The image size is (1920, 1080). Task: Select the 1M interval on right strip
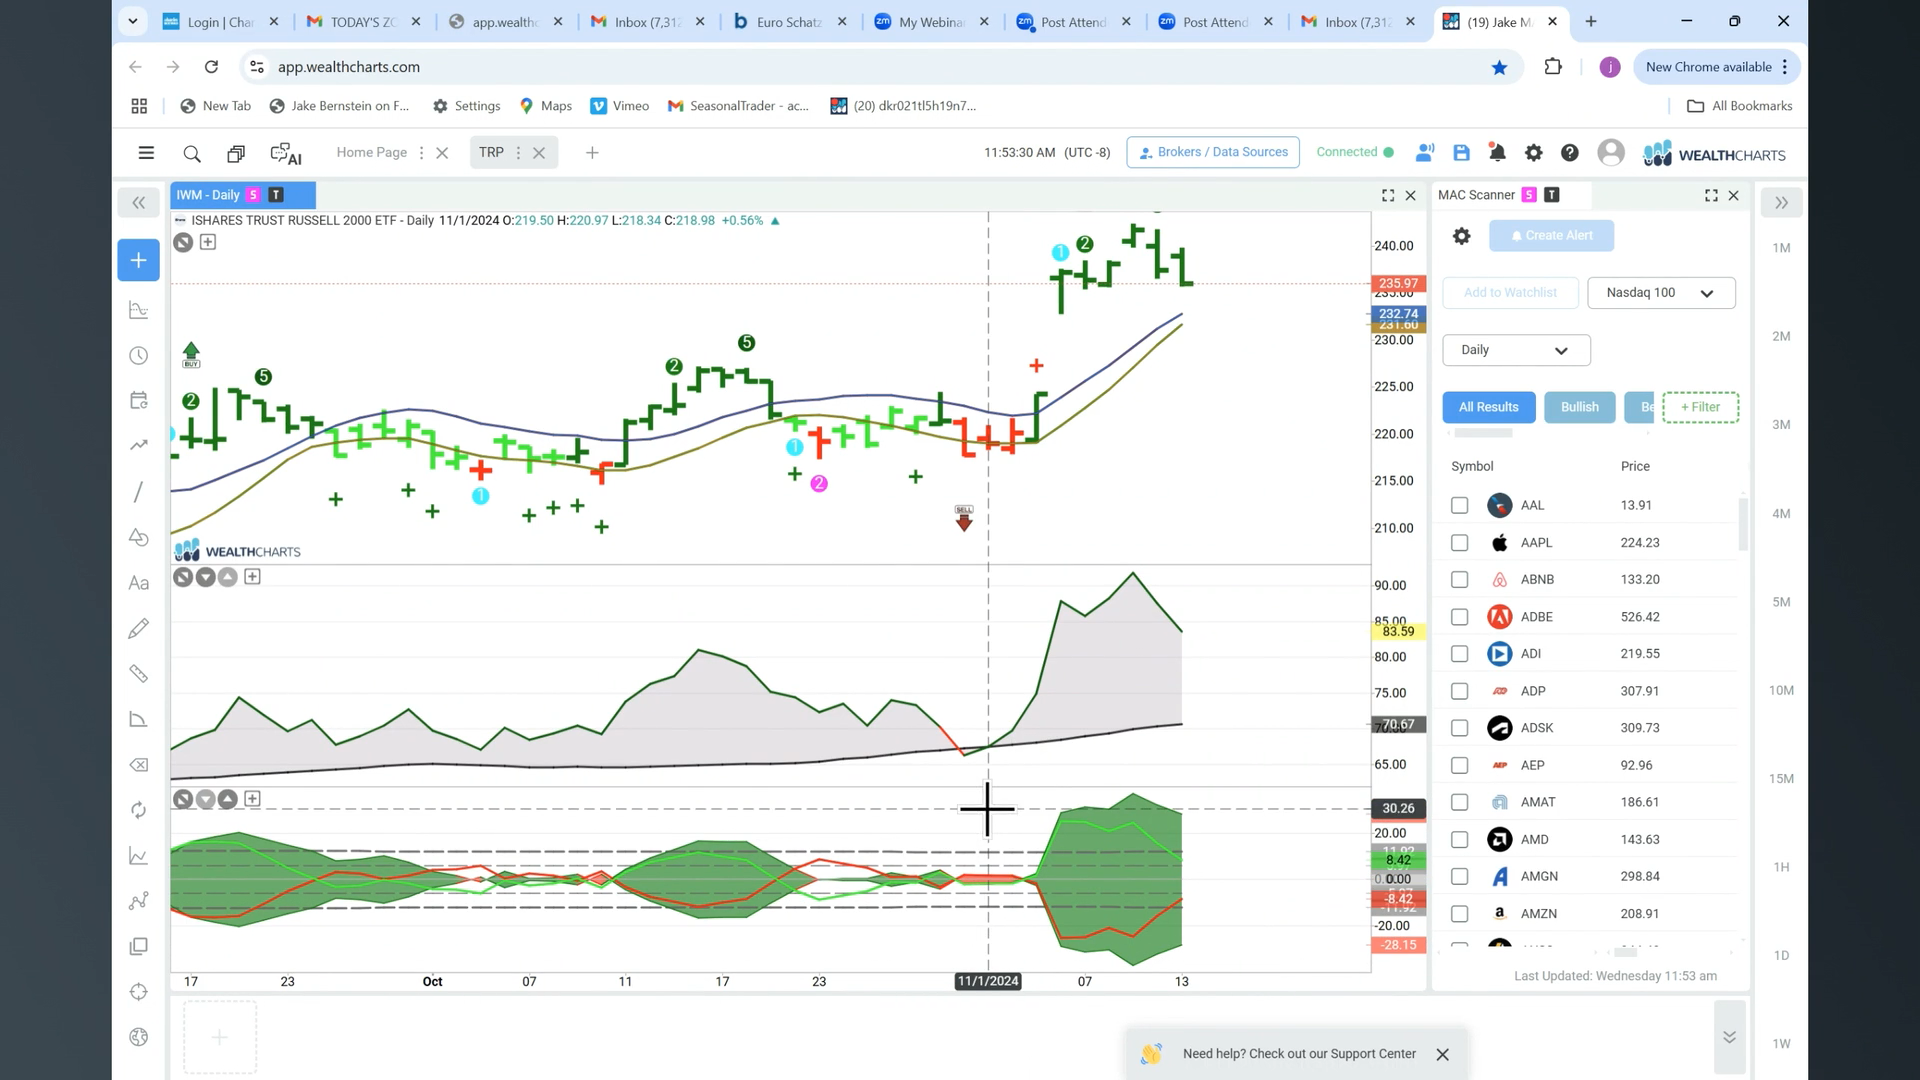tap(1781, 248)
